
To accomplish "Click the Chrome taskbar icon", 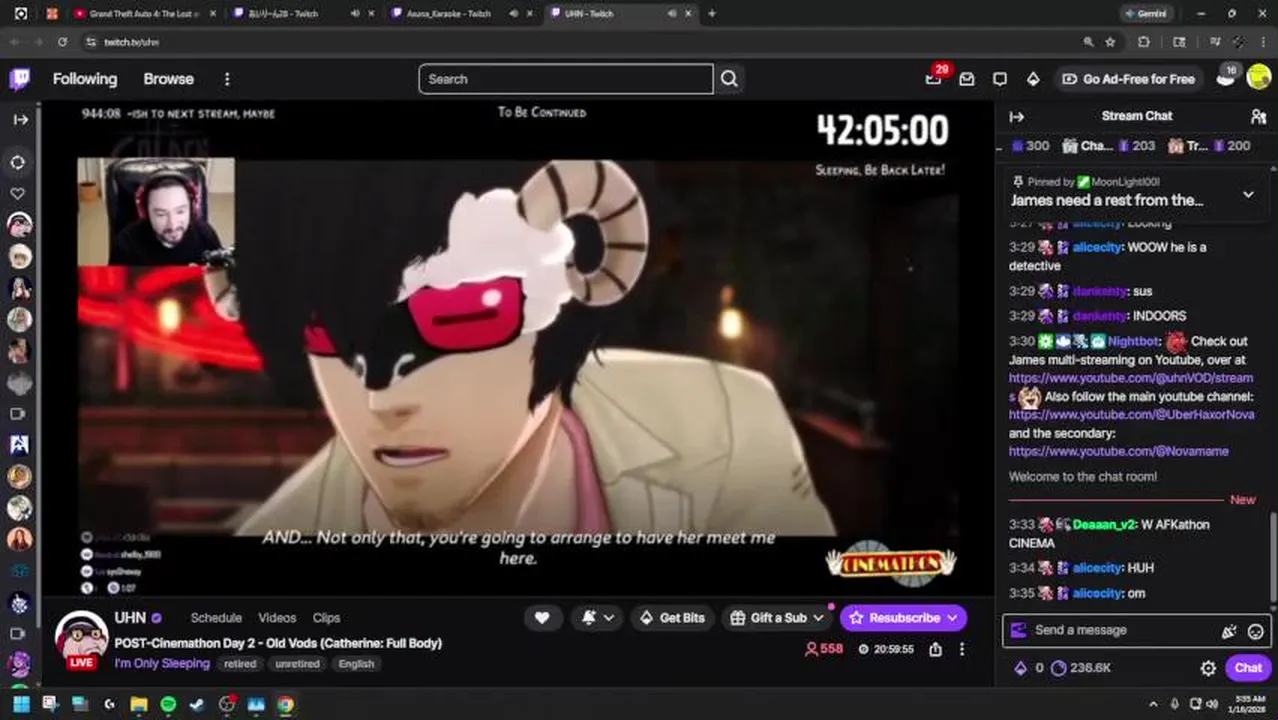I will pos(285,704).
